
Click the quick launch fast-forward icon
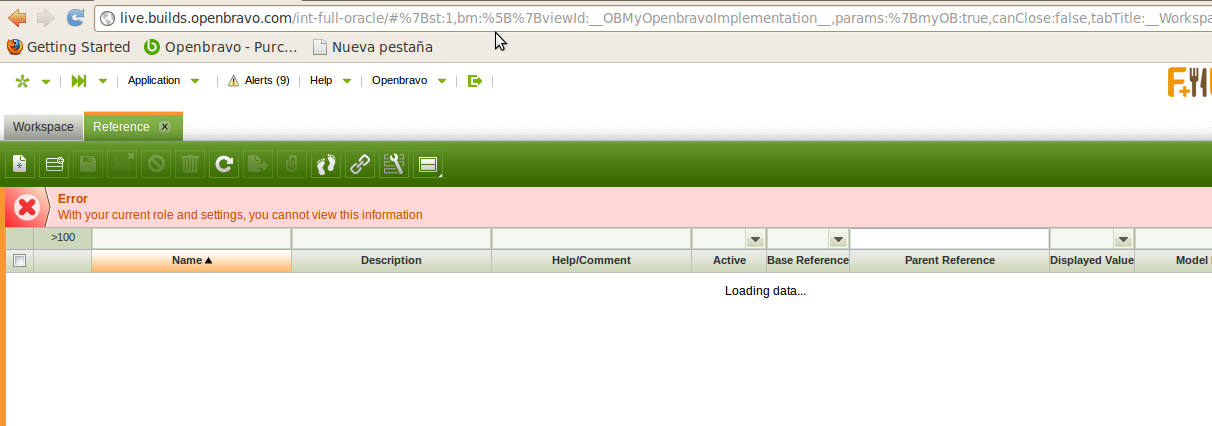pos(79,81)
